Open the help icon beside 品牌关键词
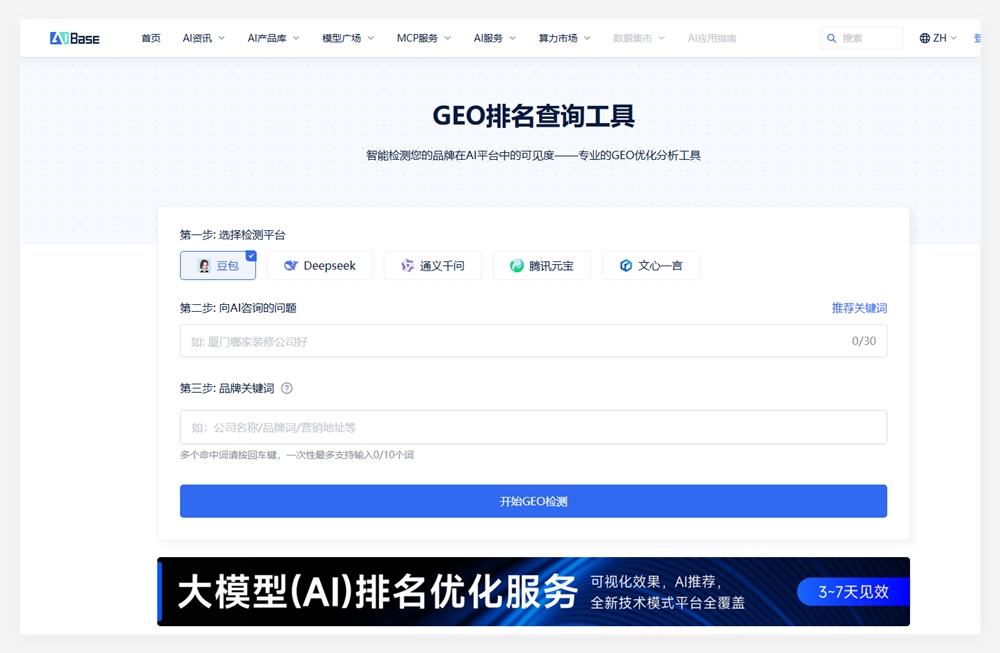Screen dimensions: 1000x653 point(287,388)
